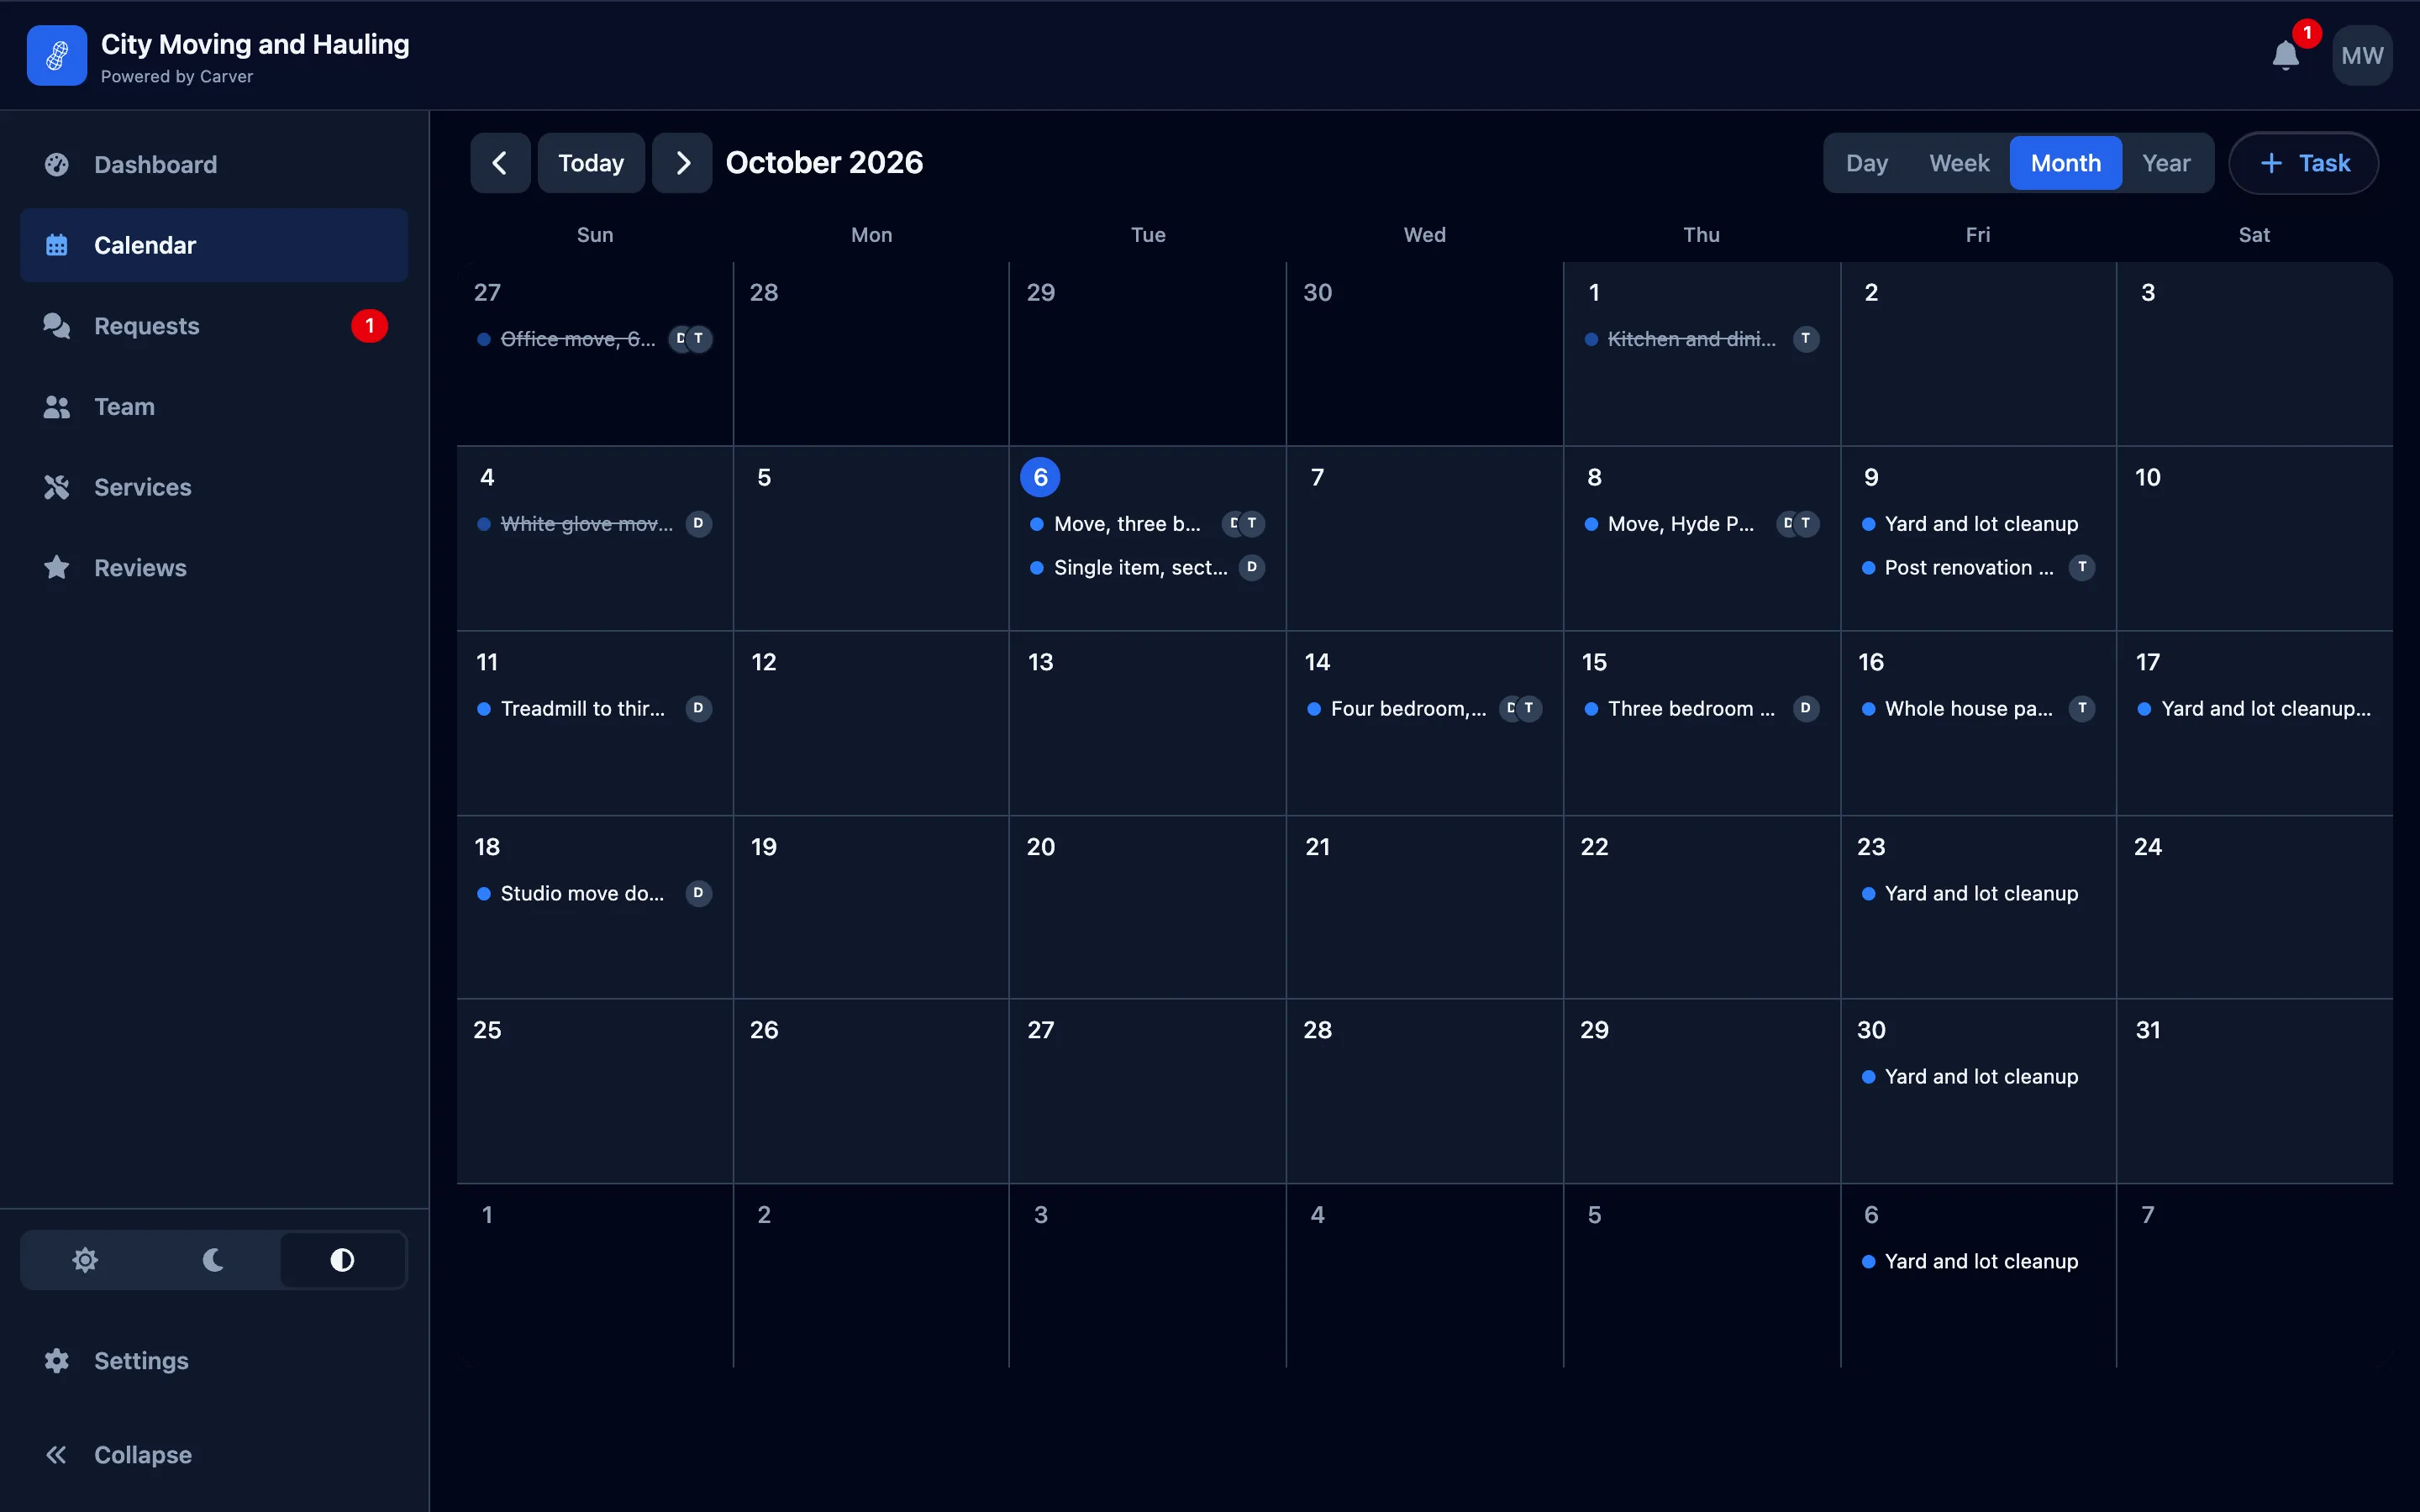Open 'Three bedroom ...' task on the 15th
The image size is (2420, 1512).
[x=1701, y=708]
